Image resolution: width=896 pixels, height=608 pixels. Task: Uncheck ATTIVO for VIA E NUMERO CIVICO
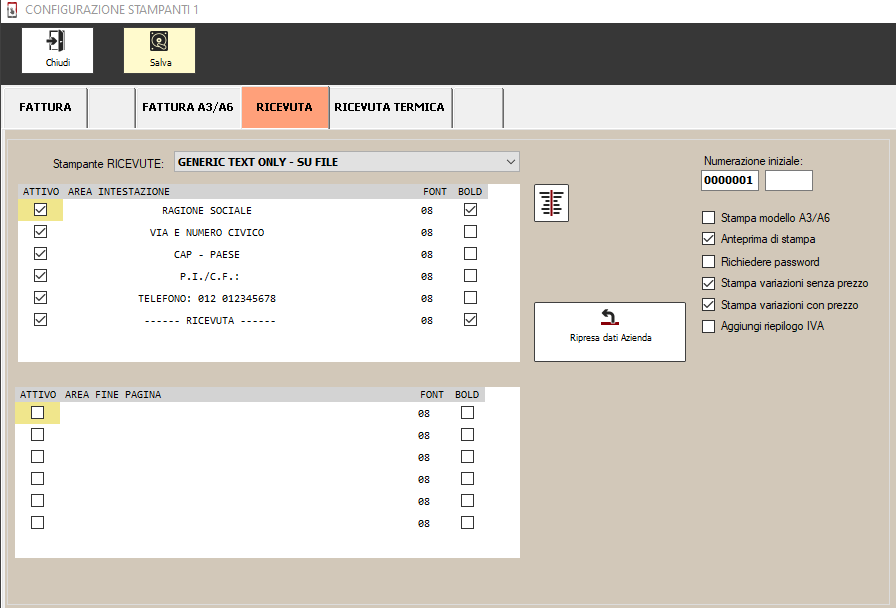[40, 232]
